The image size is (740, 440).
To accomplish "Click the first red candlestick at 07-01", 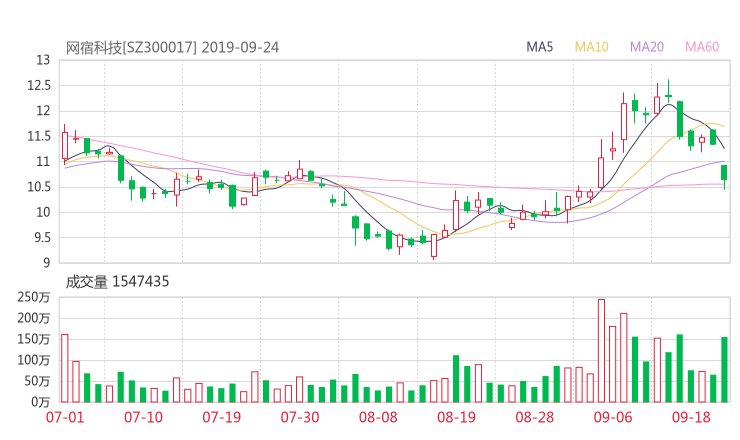I will tap(65, 145).
